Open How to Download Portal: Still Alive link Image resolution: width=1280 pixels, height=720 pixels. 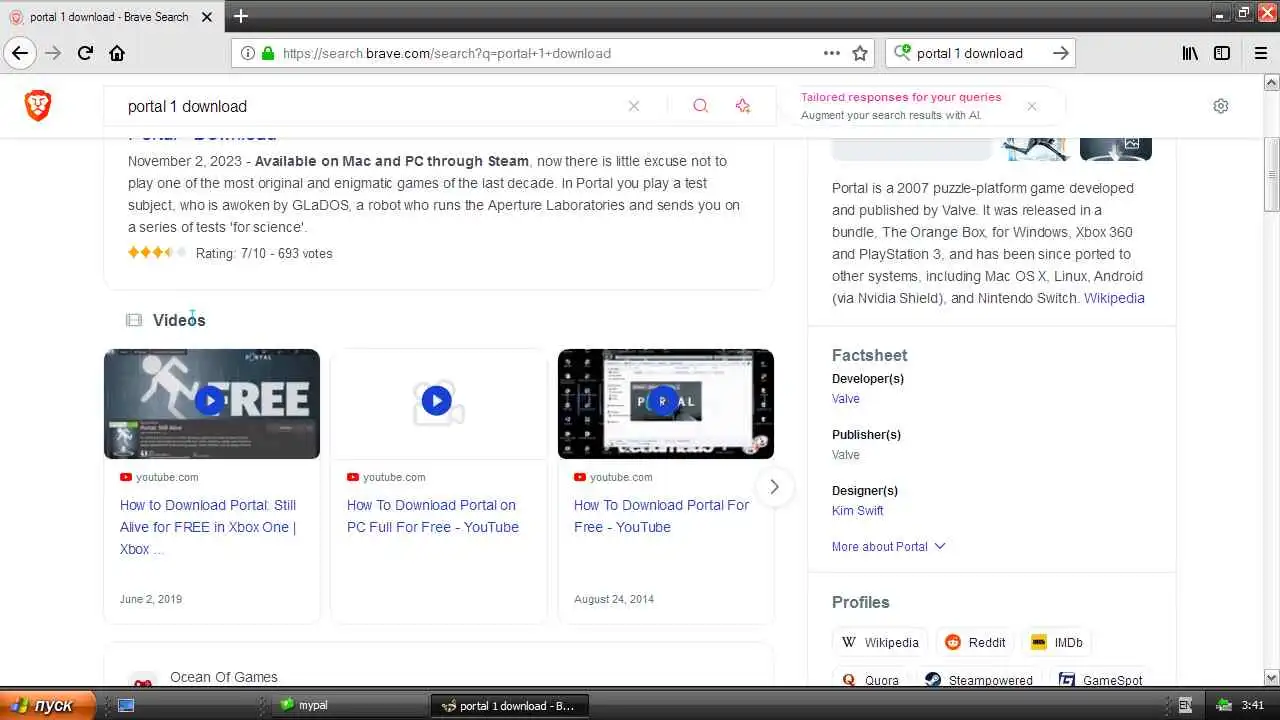208,527
